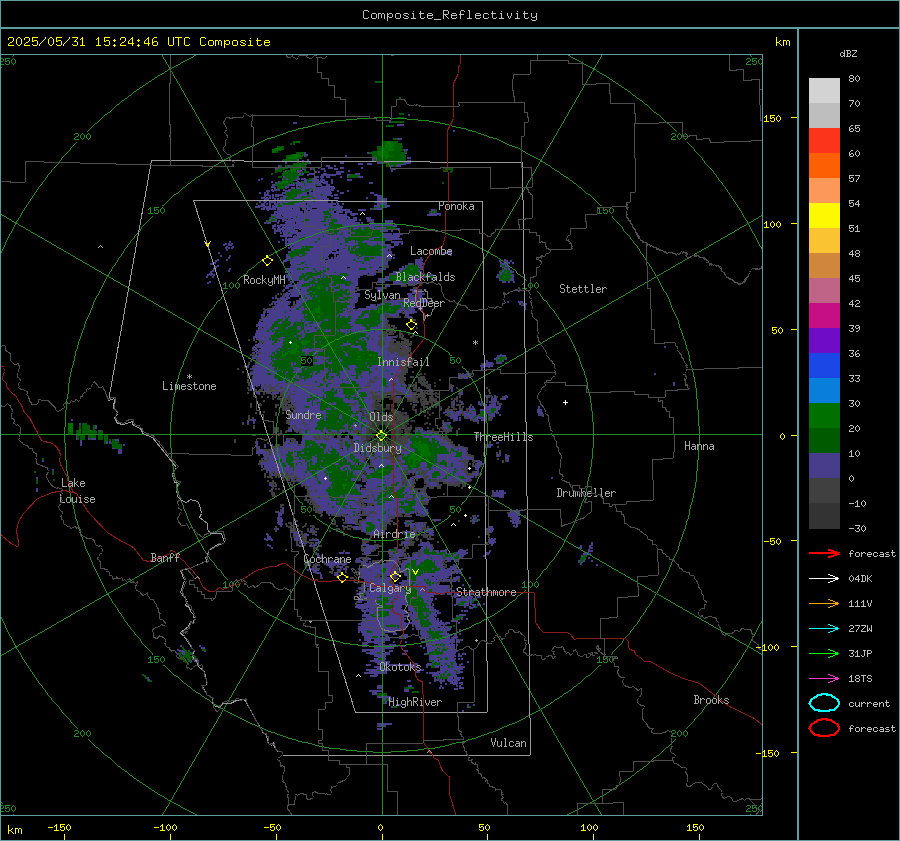The width and height of the screenshot is (900, 841).
Task: Click the Brooks city label
Action: (711, 700)
